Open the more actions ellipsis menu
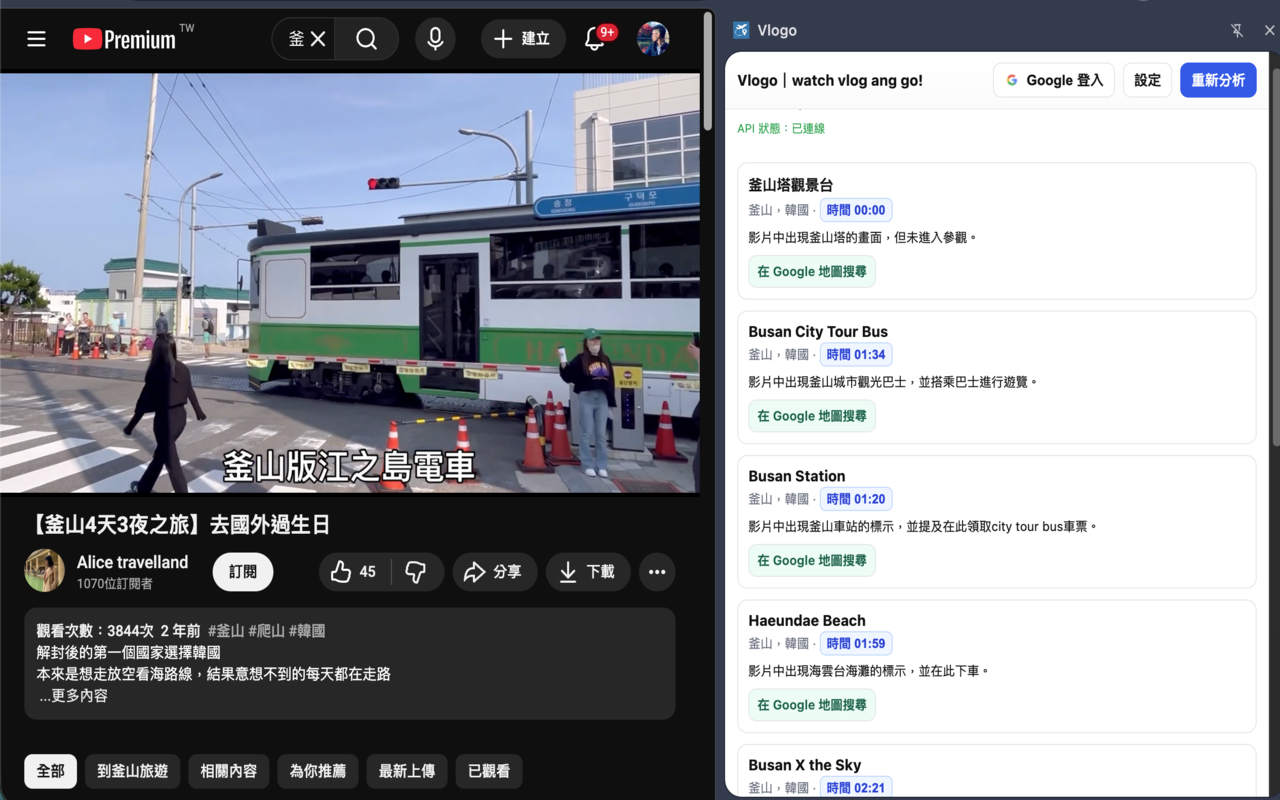The width and height of the screenshot is (1280, 800). [656, 571]
